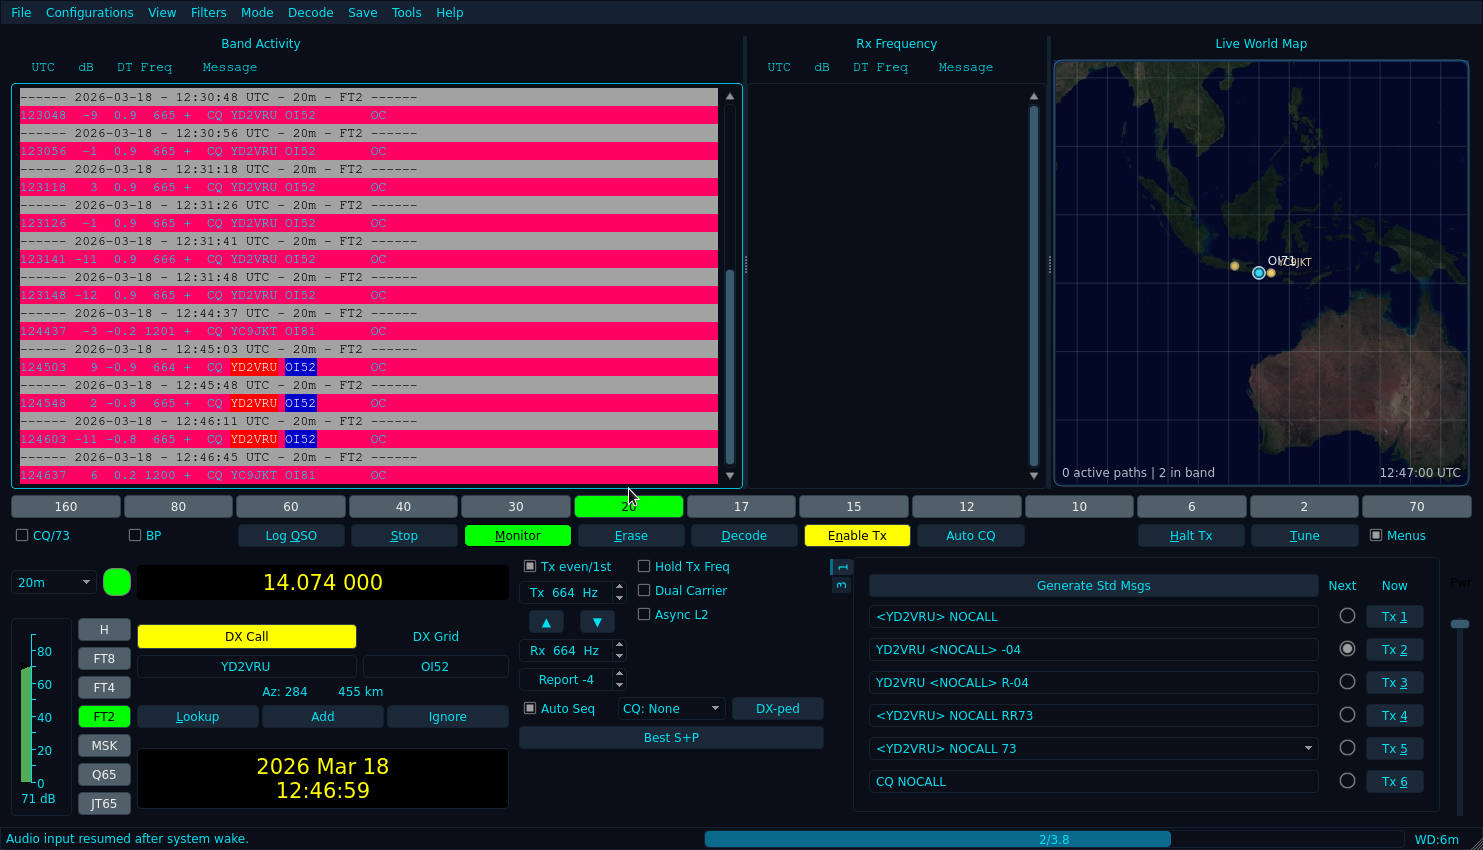
Task: Click the H mode button
Action: point(104,630)
